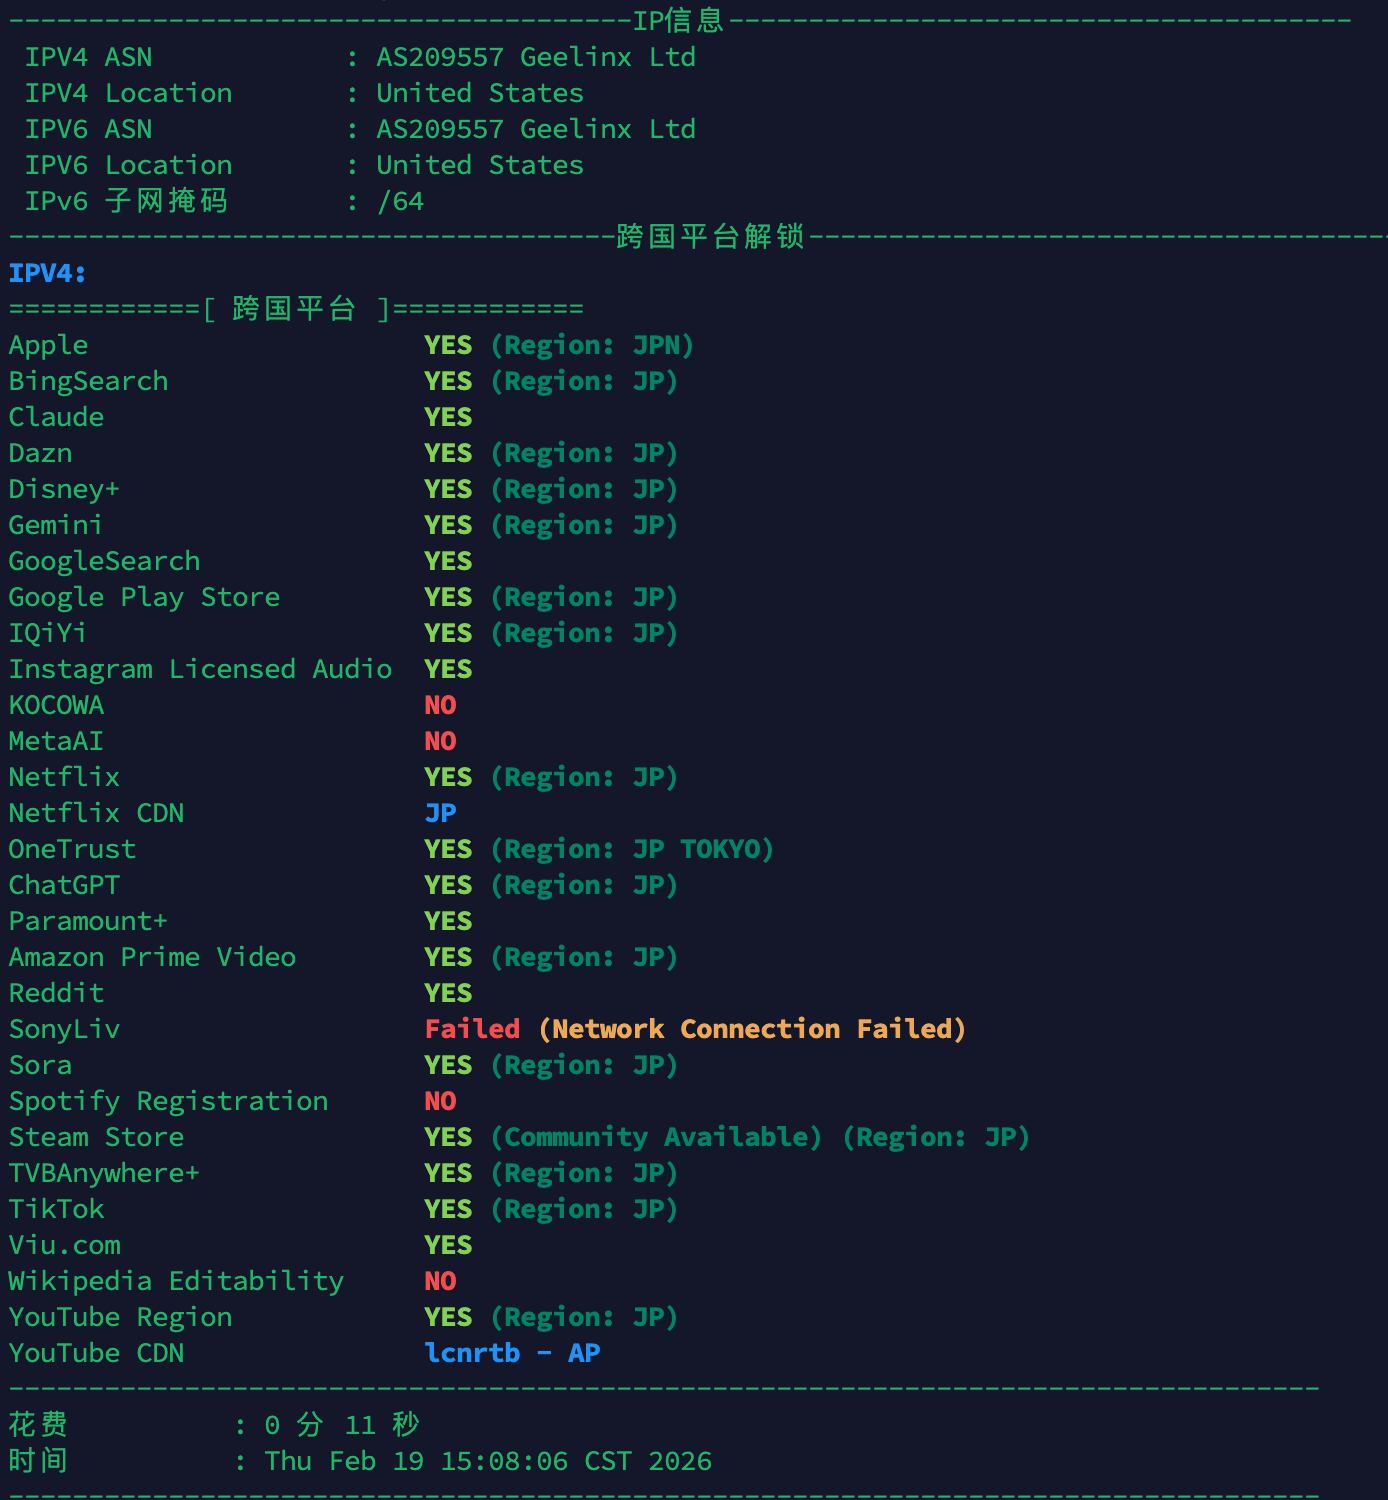Click the Claude YES result

pos(447,417)
